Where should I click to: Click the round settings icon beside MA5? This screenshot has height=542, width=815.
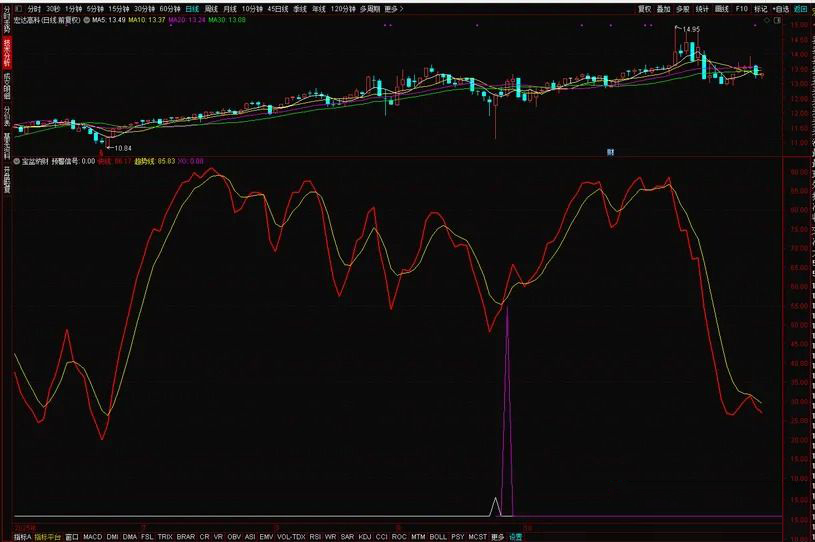[x=87, y=20]
